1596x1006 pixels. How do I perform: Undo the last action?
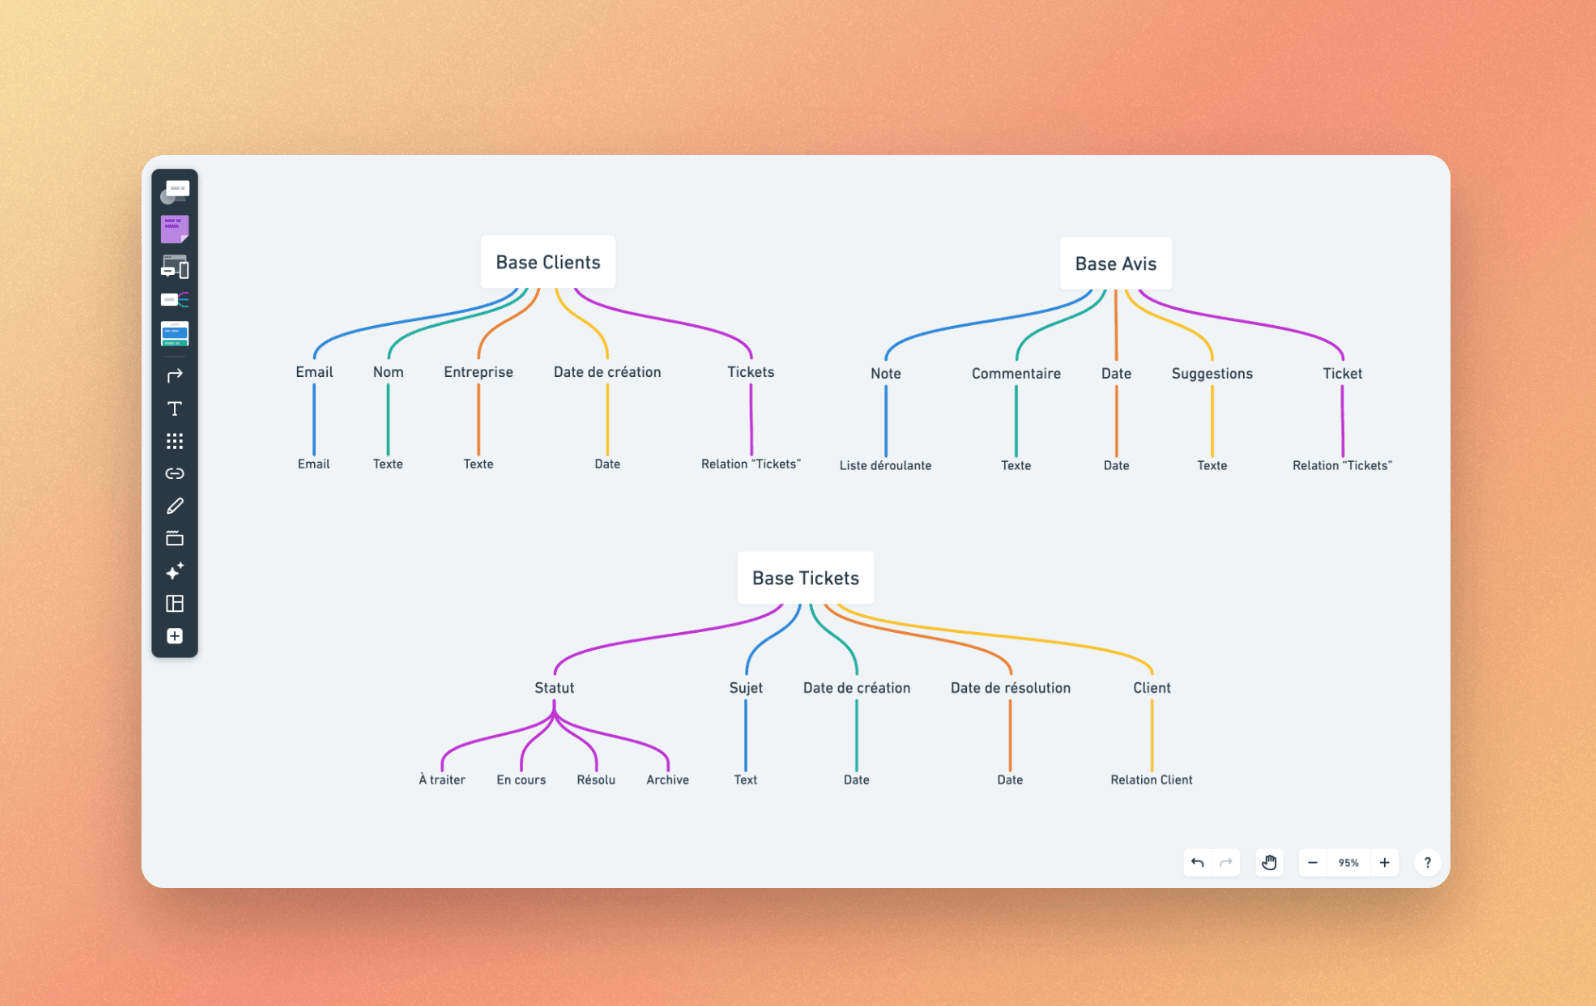[1197, 862]
